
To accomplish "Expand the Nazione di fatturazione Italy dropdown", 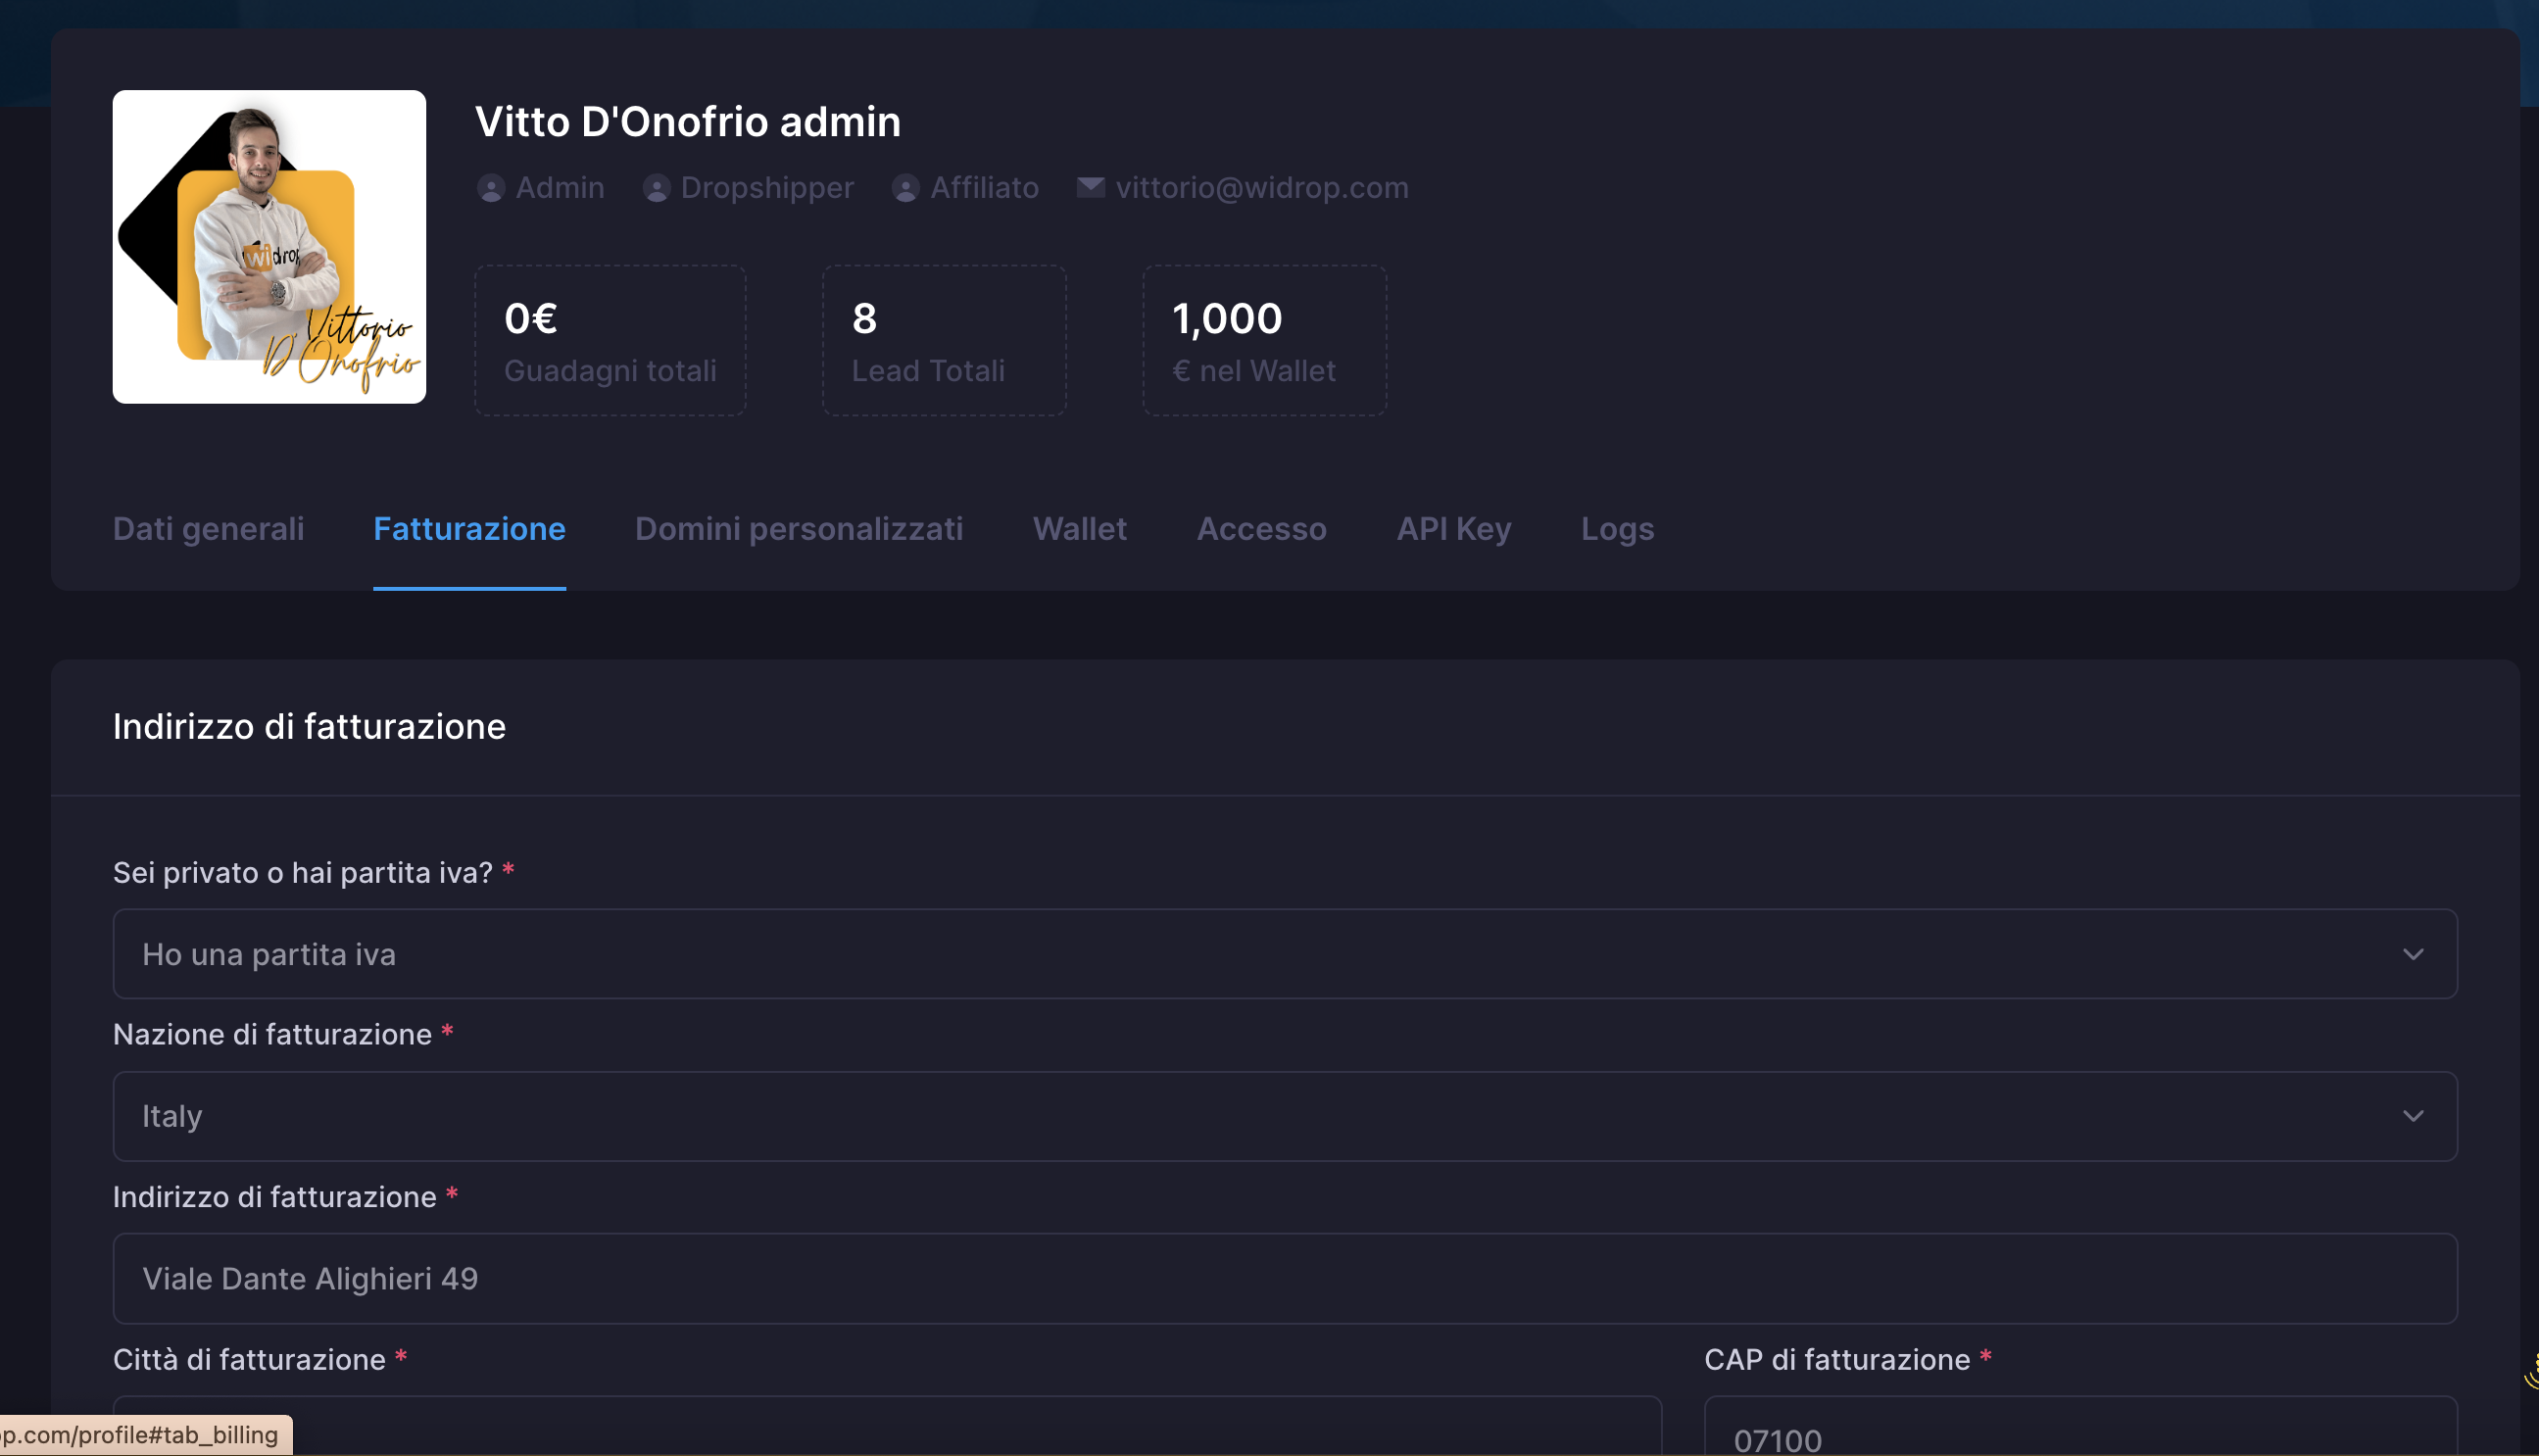I will coord(1284,1116).
